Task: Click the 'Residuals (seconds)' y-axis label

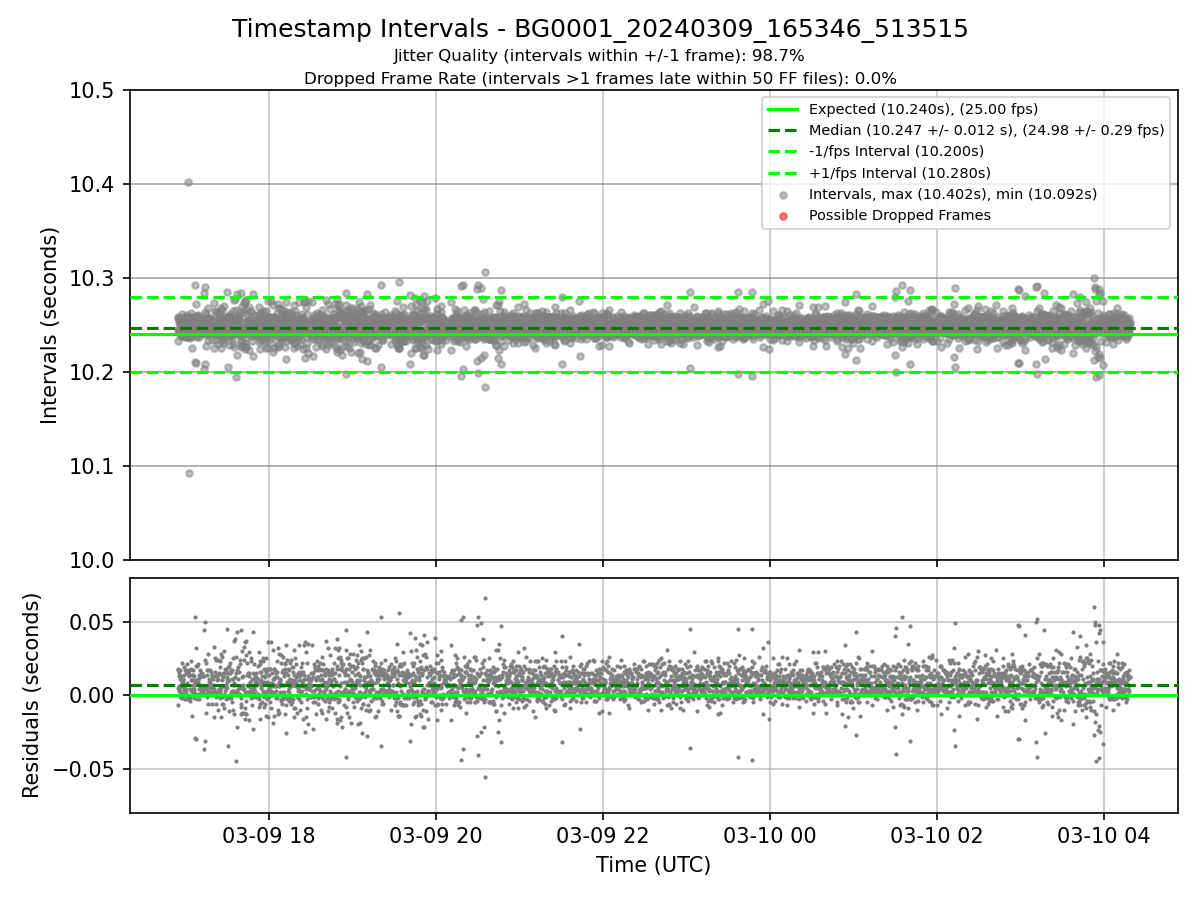Action: point(32,695)
